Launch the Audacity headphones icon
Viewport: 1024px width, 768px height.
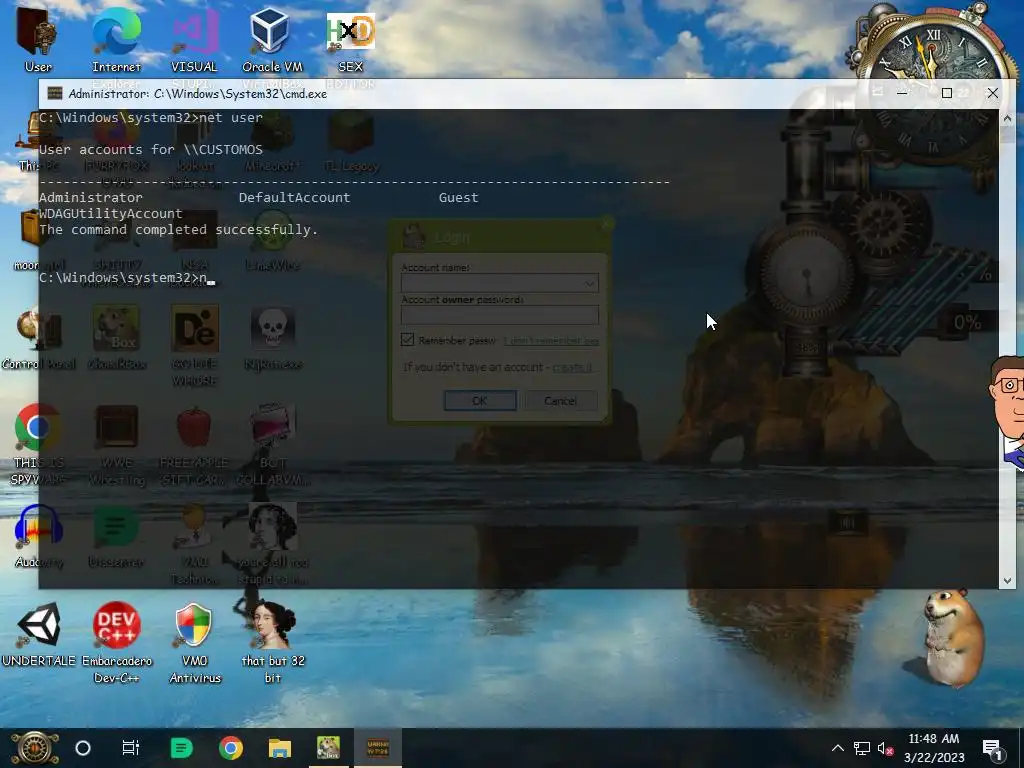click(x=38, y=532)
